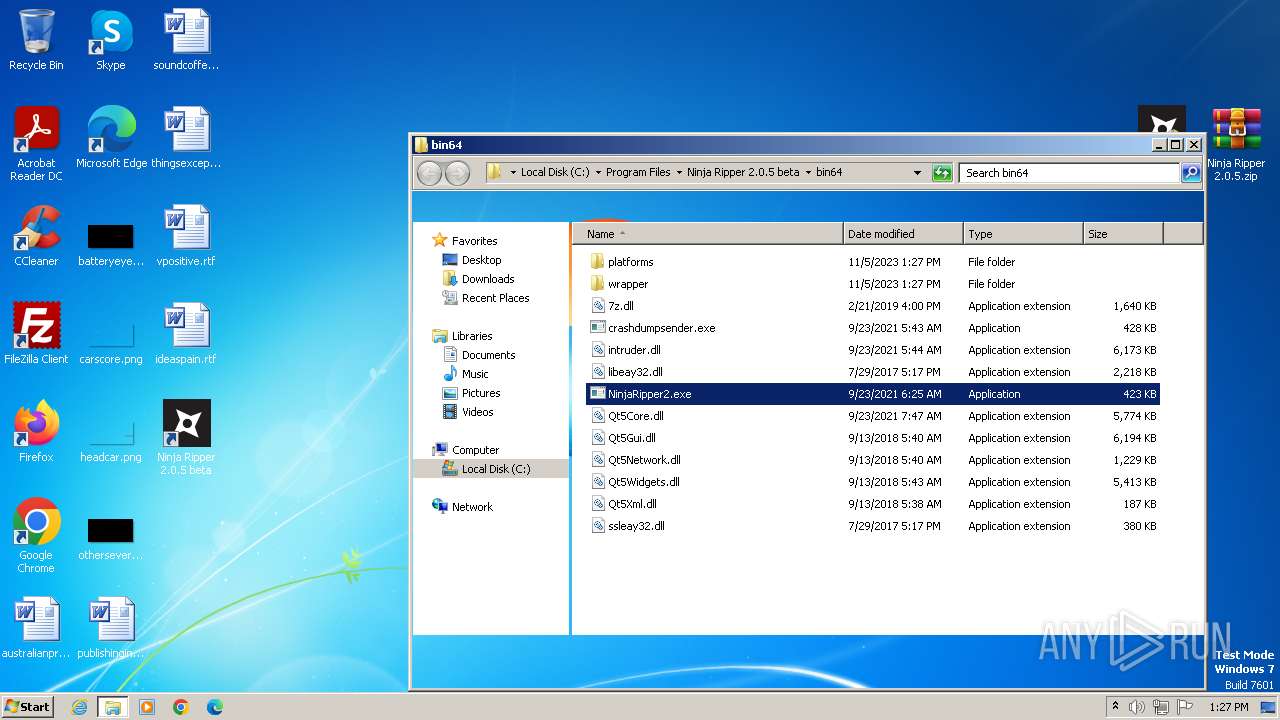Viewport: 1280px width, 720px height.
Task: Sort by Size column header
Action: pyautogui.click(x=1123, y=234)
